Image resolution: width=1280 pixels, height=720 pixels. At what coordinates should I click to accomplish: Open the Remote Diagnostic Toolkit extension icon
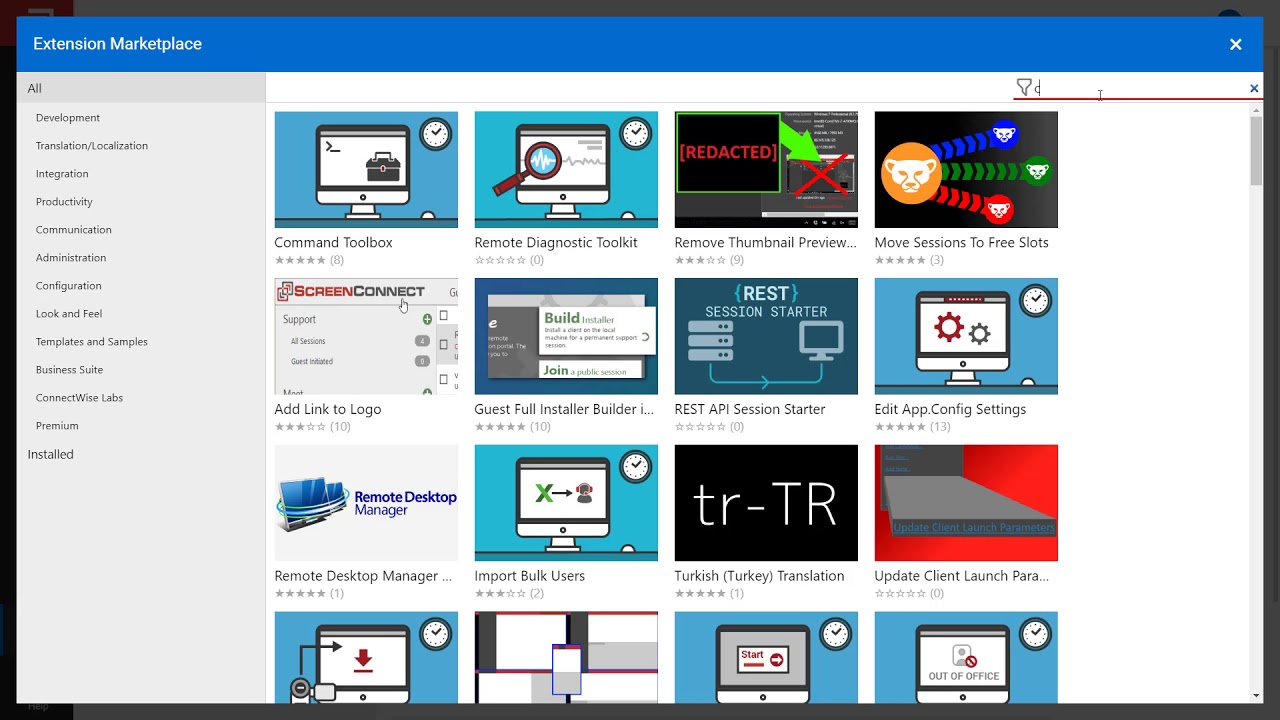tap(566, 169)
